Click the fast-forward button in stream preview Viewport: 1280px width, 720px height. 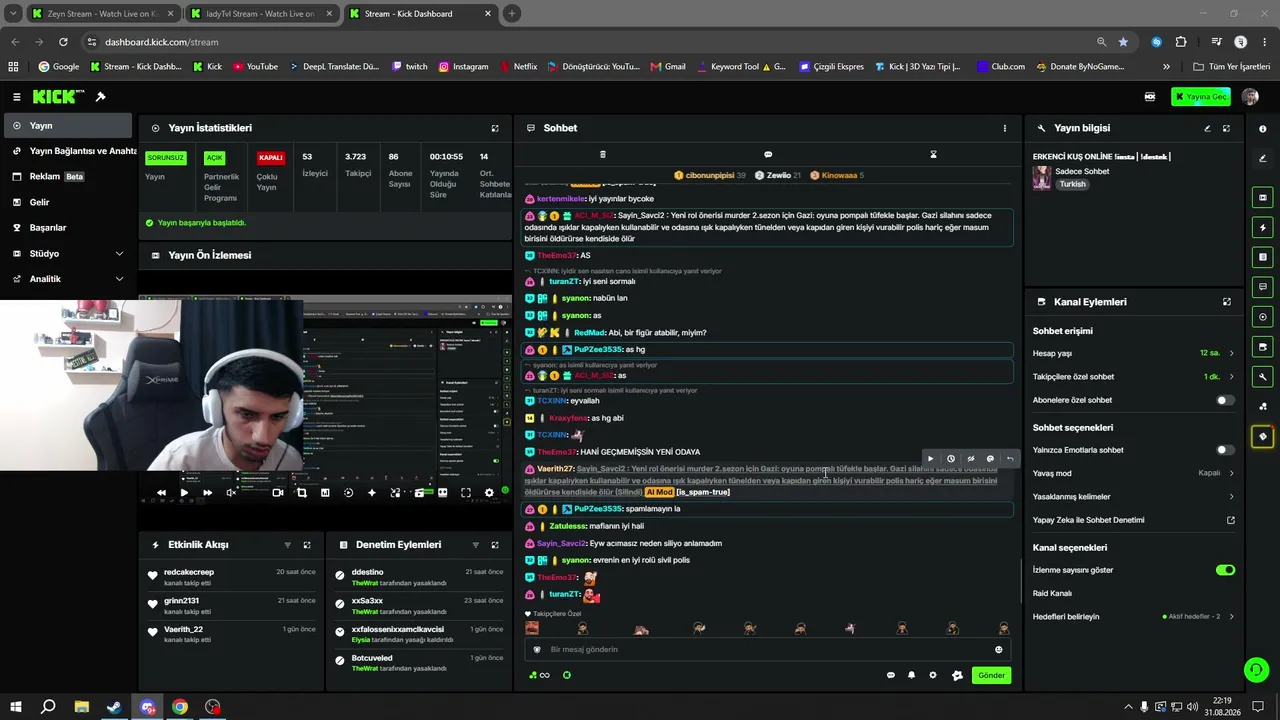coord(207,493)
